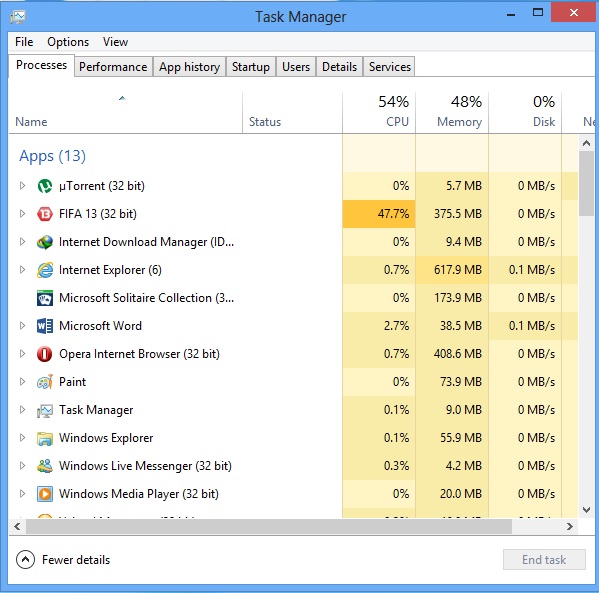Screen dimensions: 599x593
Task: Select the FIFA 13 47.7% CPU cell
Action: 379,214
